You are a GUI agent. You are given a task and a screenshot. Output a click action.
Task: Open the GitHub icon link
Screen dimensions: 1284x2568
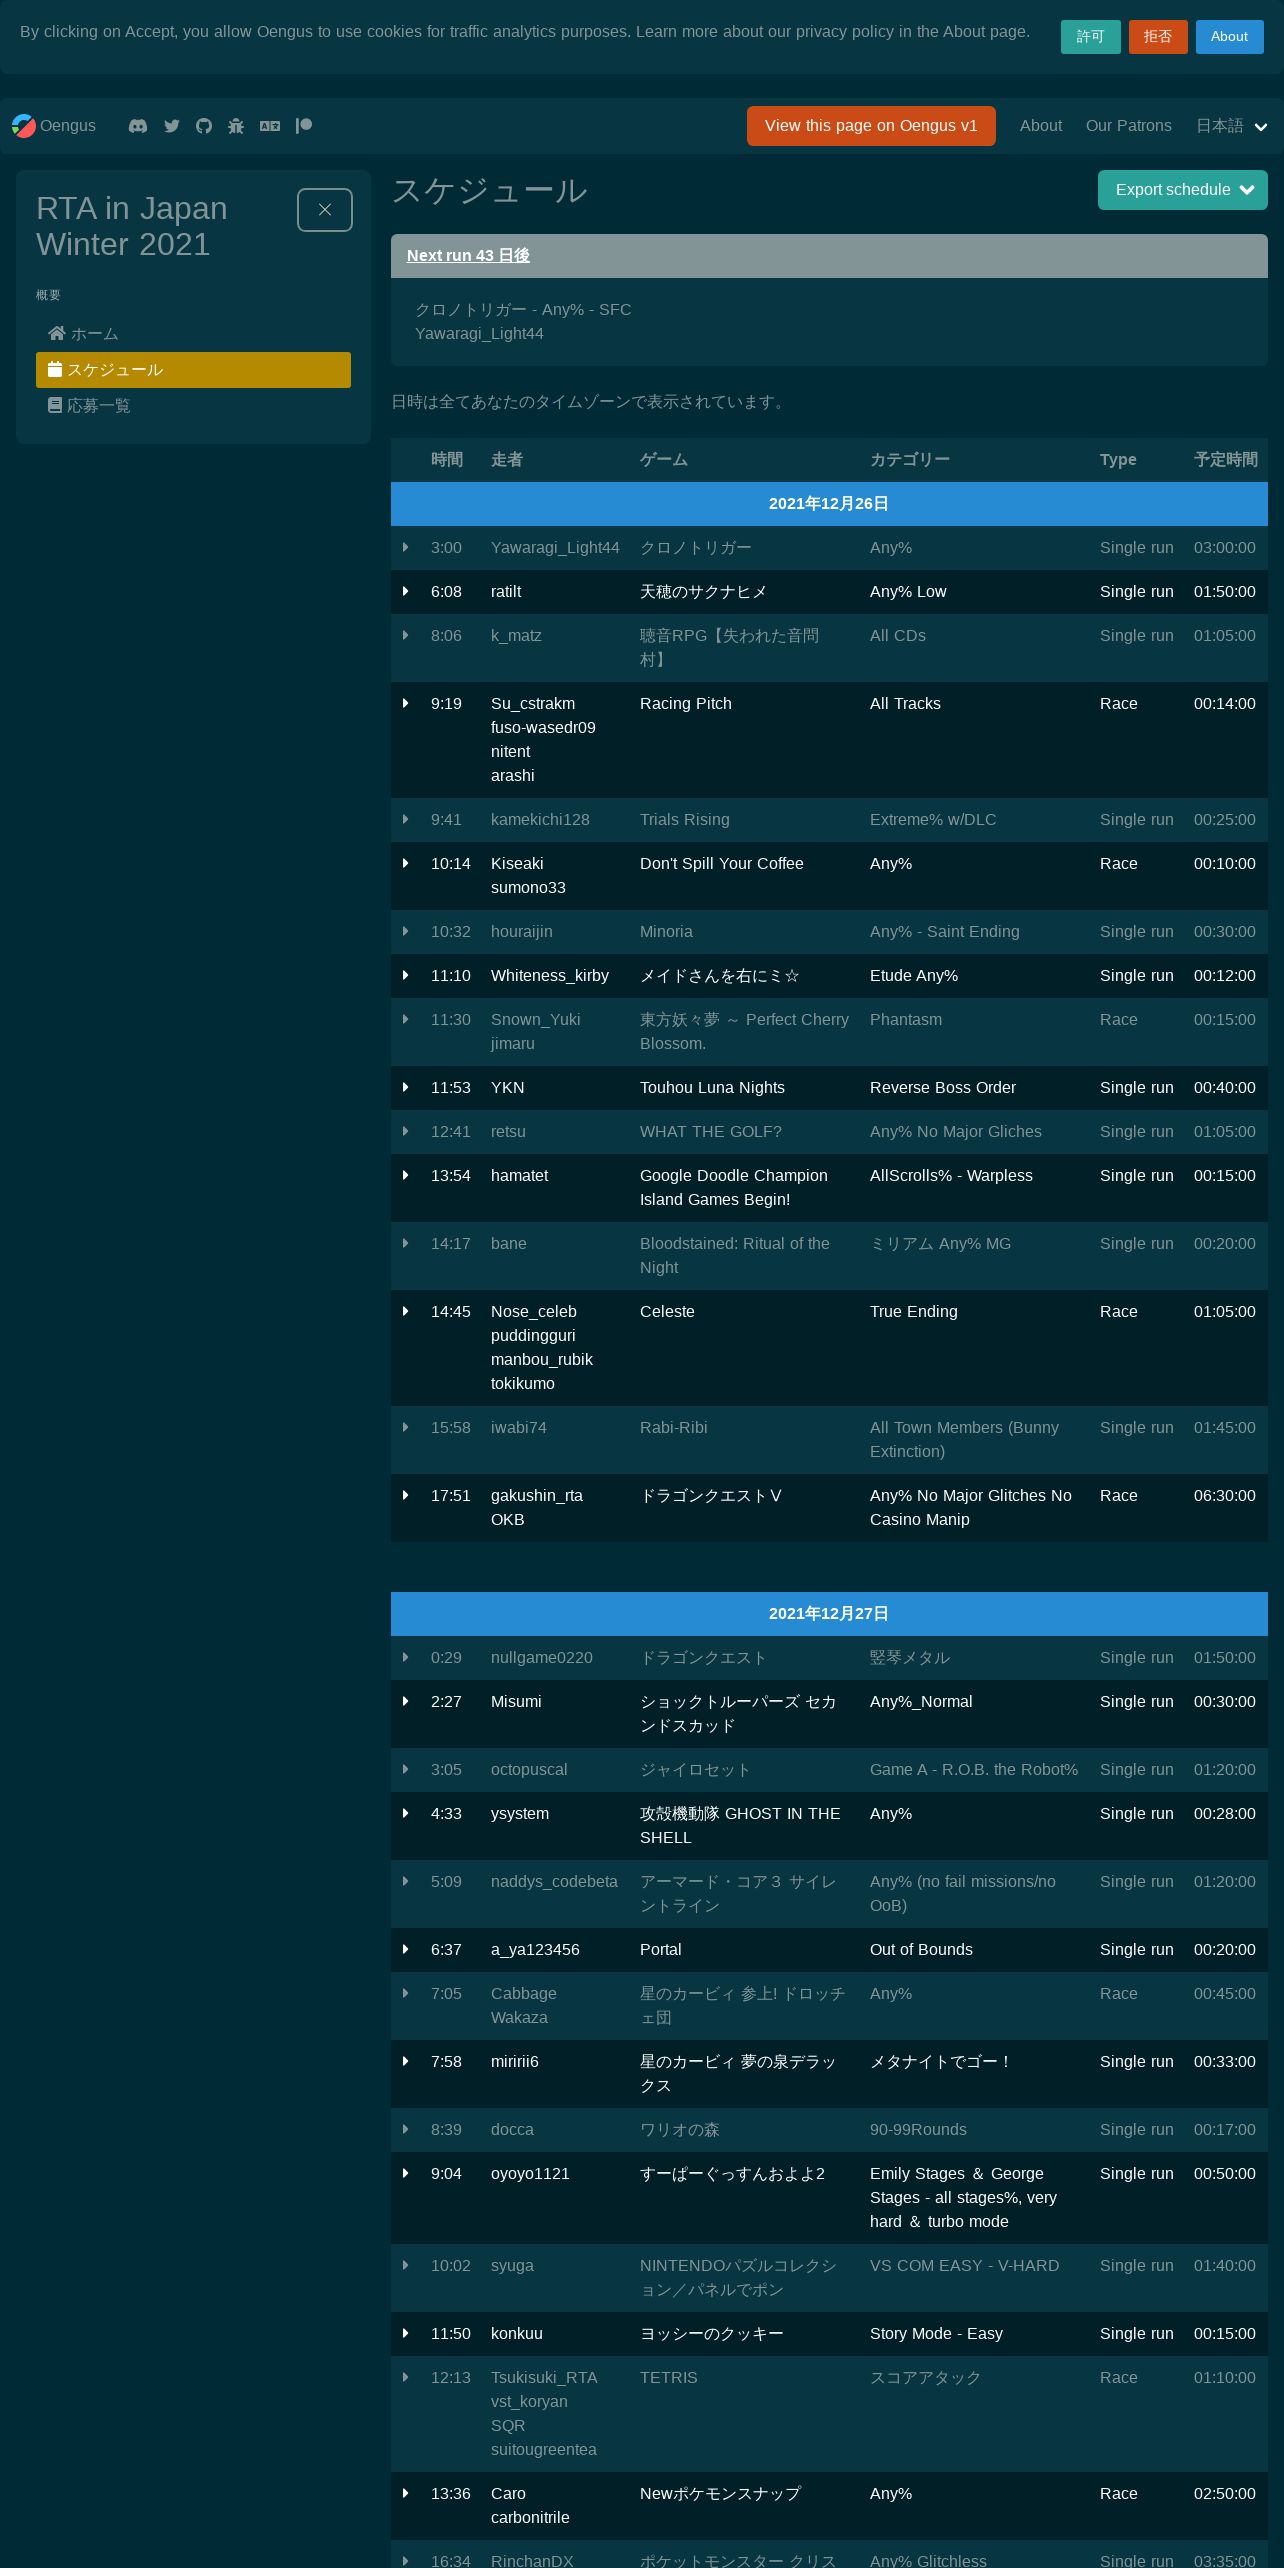tap(204, 126)
